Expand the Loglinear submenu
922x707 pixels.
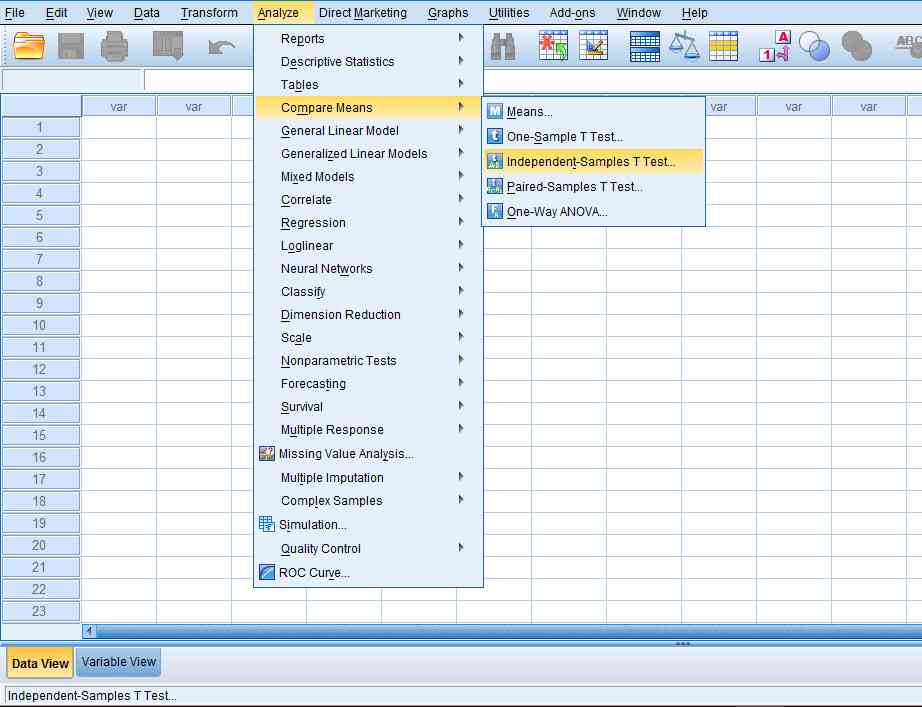click(369, 245)
